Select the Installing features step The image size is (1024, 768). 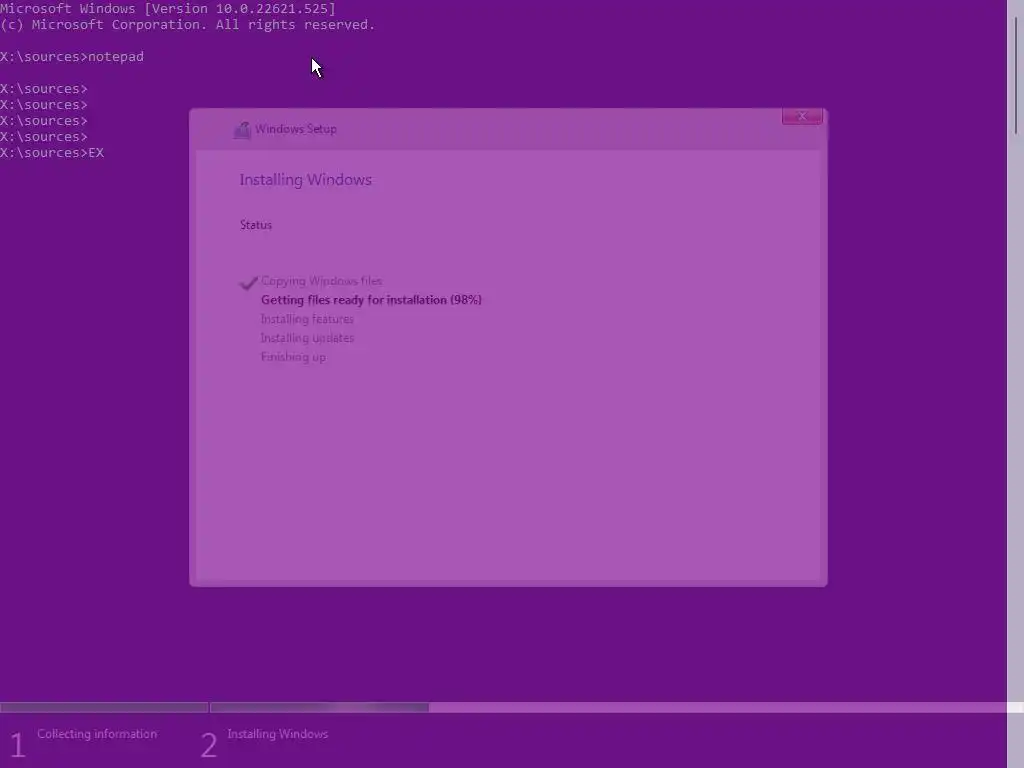click(x=307, y=319)
